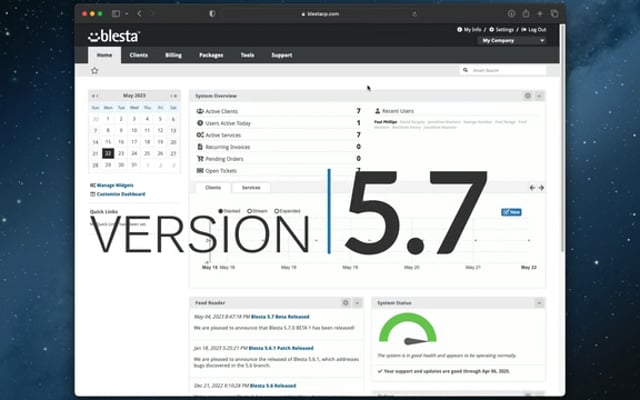The width and height of the screenshot is (640, 400).
Task: Click the Active Services gears icon
Action: [200, 135]
